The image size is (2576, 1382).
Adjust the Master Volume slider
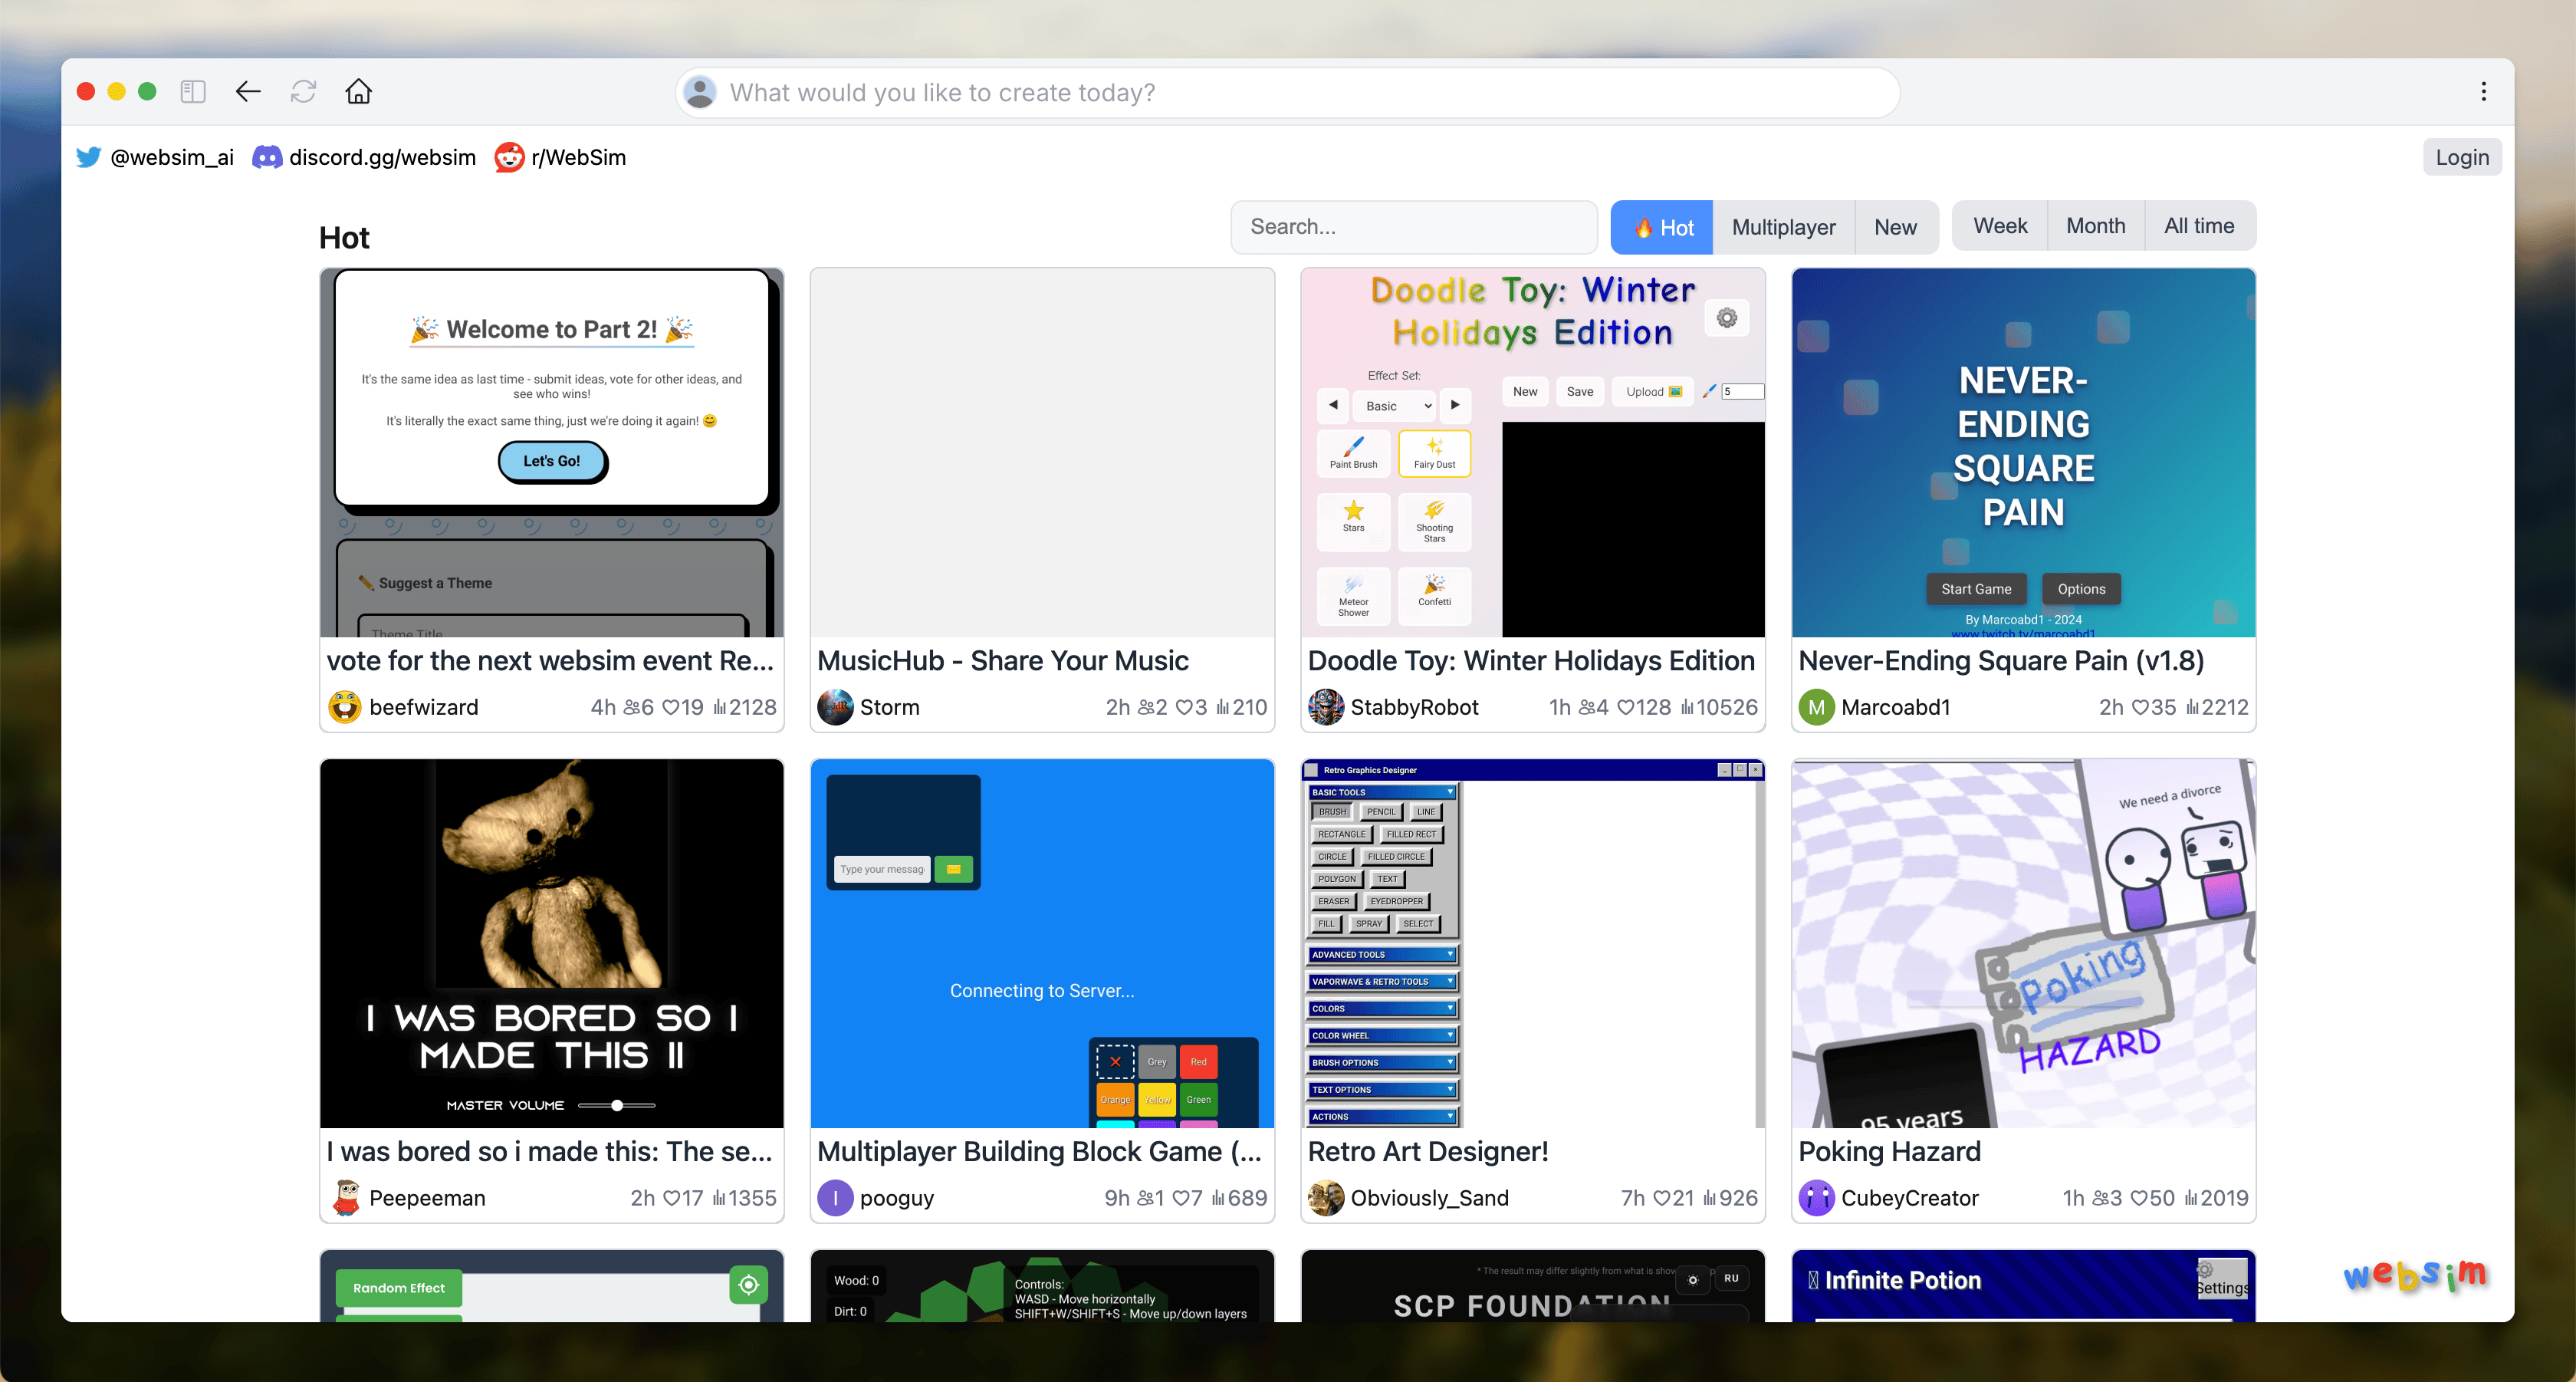coord(617,1105)
